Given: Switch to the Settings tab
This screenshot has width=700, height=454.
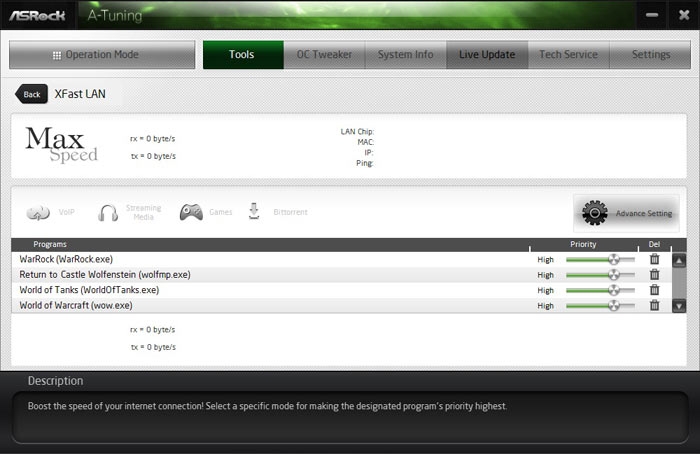Looking at the screenshot, I should click(x=650, y=54).
